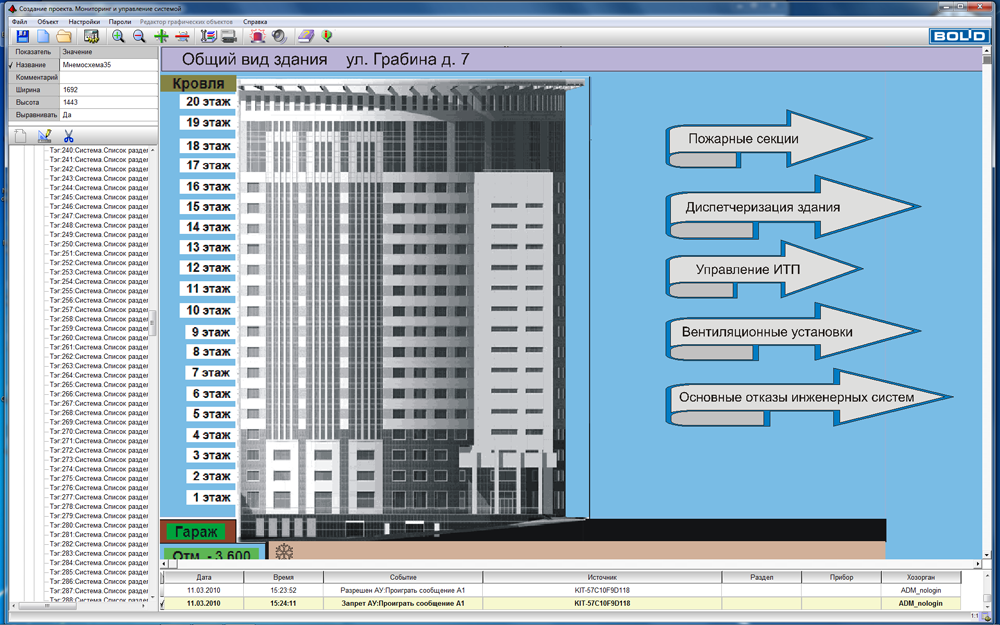Open the Справка menu
The height and width of the screenshot is (625, 1000).
tap(255, 21)
